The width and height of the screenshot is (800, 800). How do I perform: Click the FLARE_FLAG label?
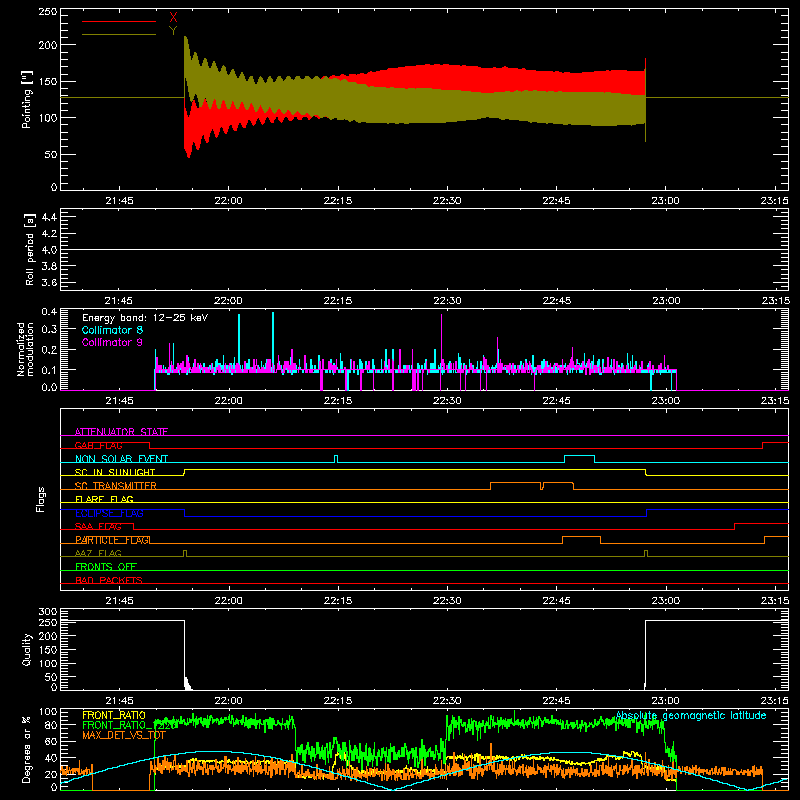click(104, 499)
